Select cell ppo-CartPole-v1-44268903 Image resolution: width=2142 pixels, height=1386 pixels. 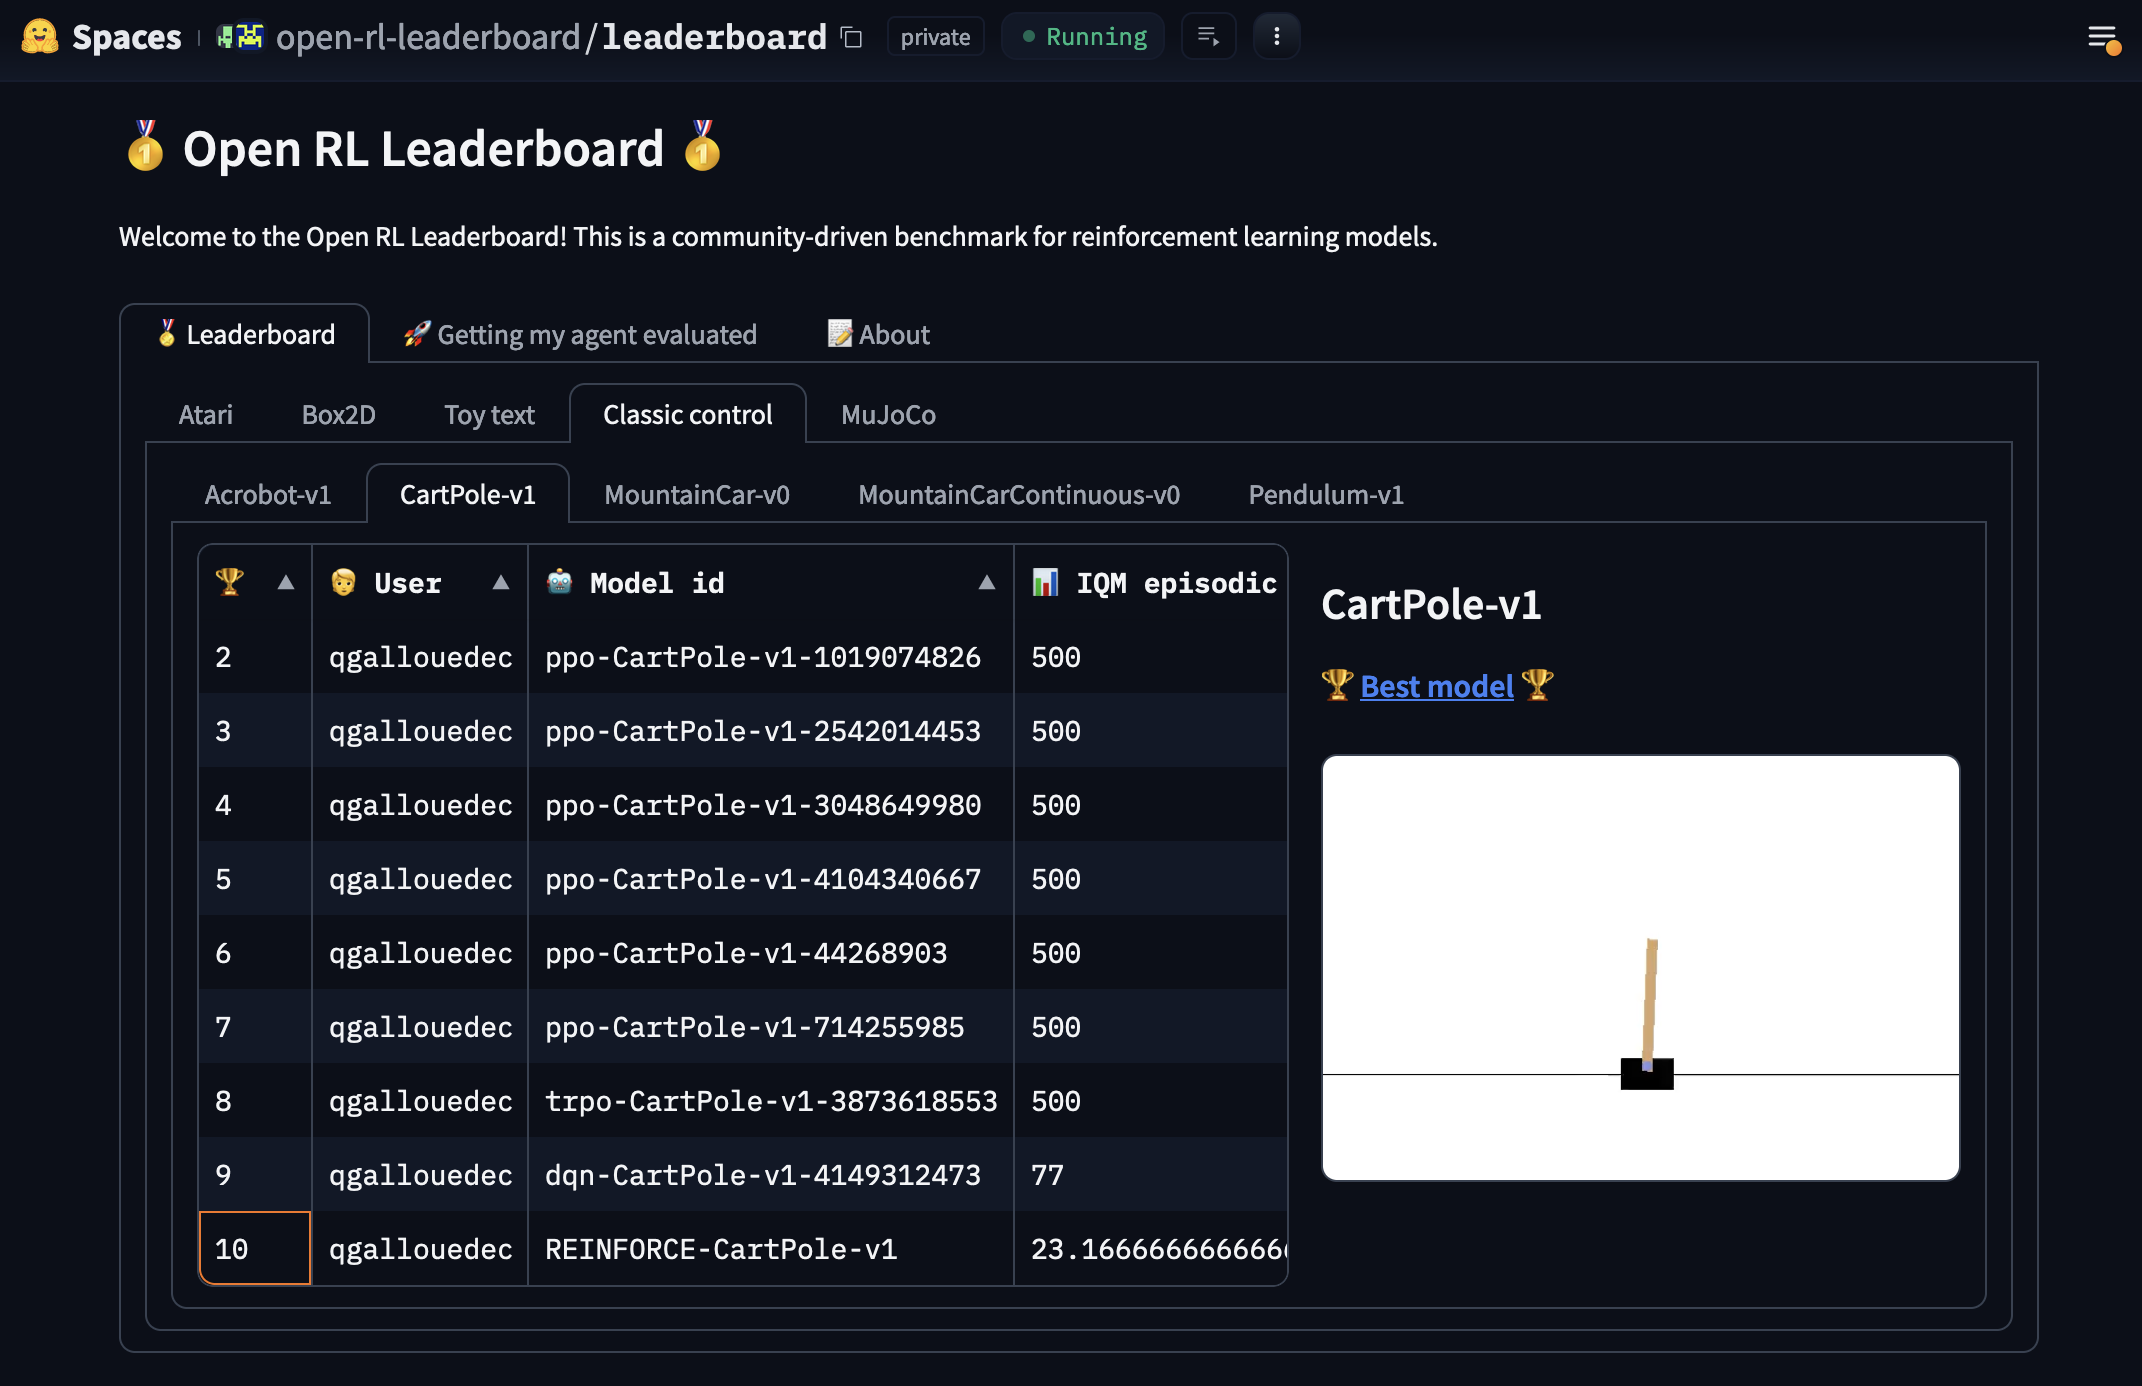(770, 953)
